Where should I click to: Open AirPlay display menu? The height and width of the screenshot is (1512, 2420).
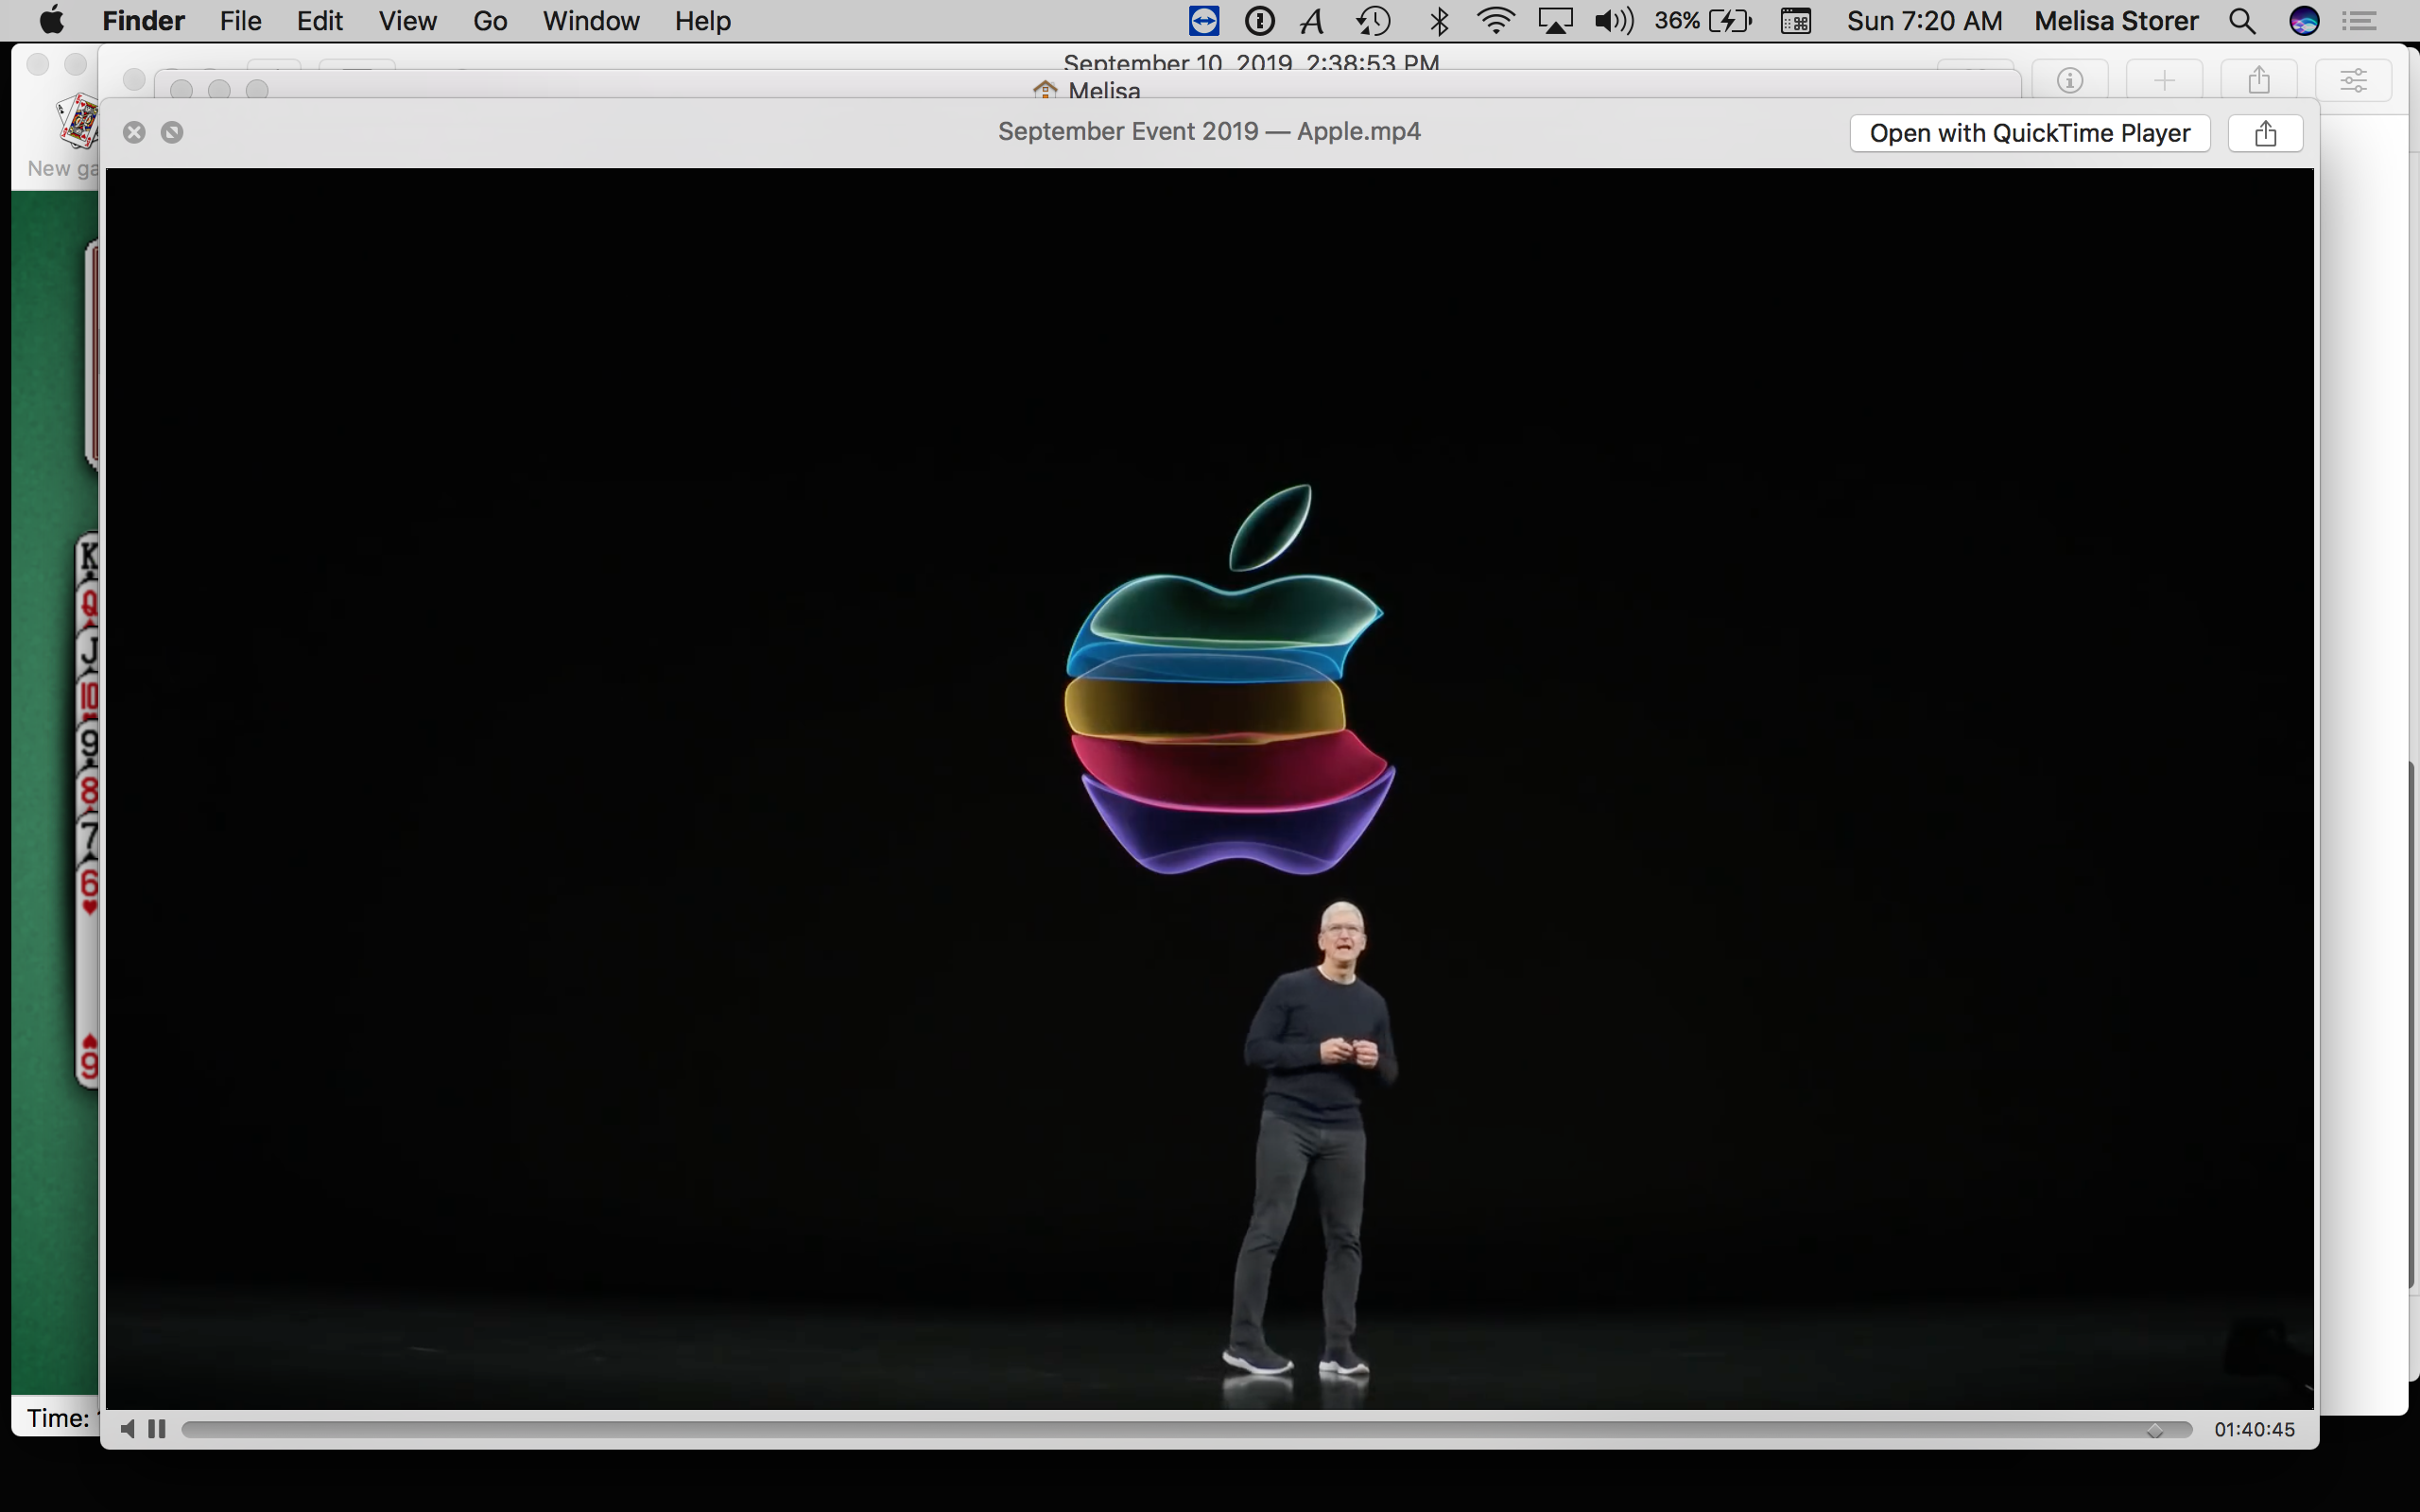[x=1556, y=21]
